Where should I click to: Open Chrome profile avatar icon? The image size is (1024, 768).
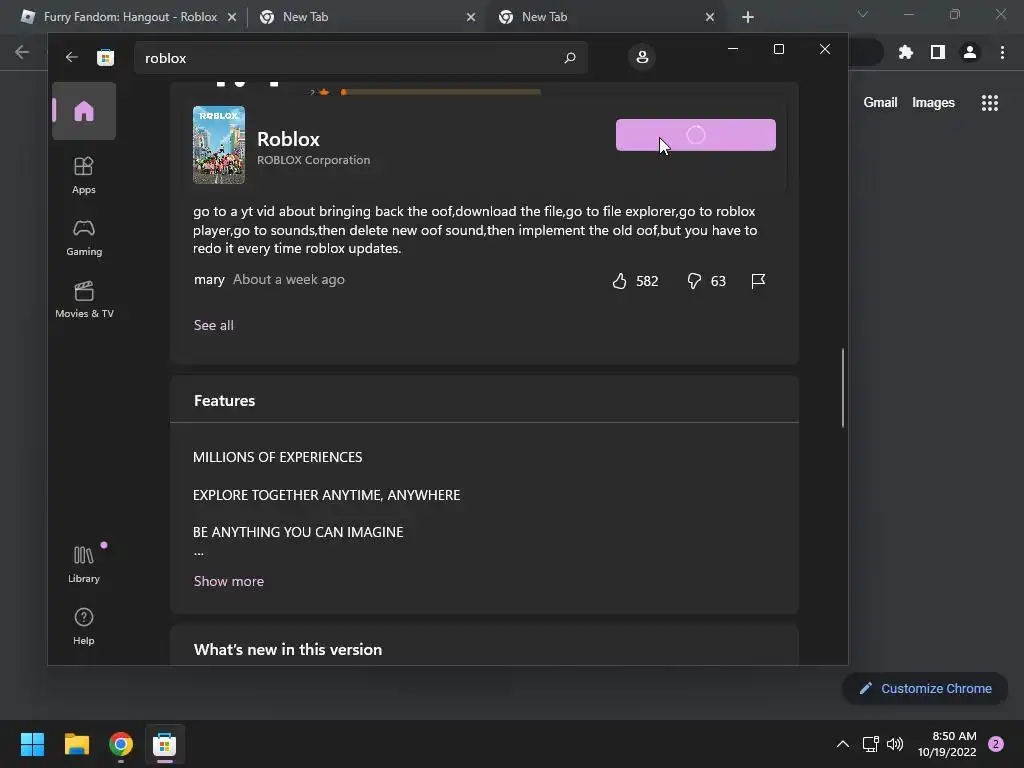(970, 52)
